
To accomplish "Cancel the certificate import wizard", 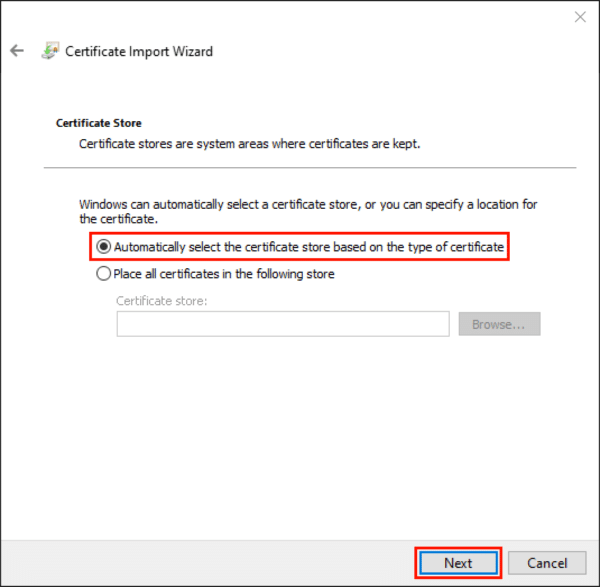I will 547,563.
